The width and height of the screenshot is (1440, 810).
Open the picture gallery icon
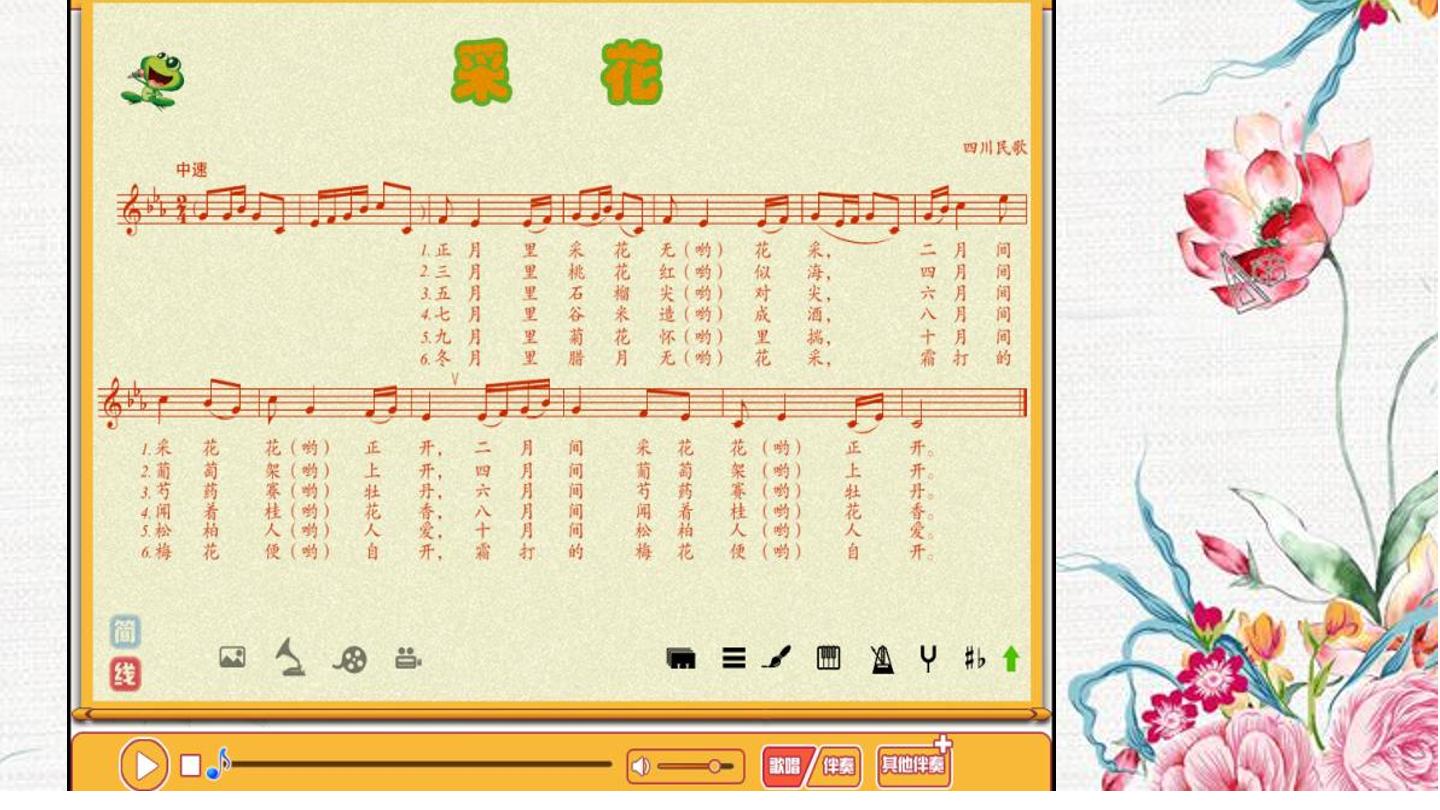[x=232, y=657]
